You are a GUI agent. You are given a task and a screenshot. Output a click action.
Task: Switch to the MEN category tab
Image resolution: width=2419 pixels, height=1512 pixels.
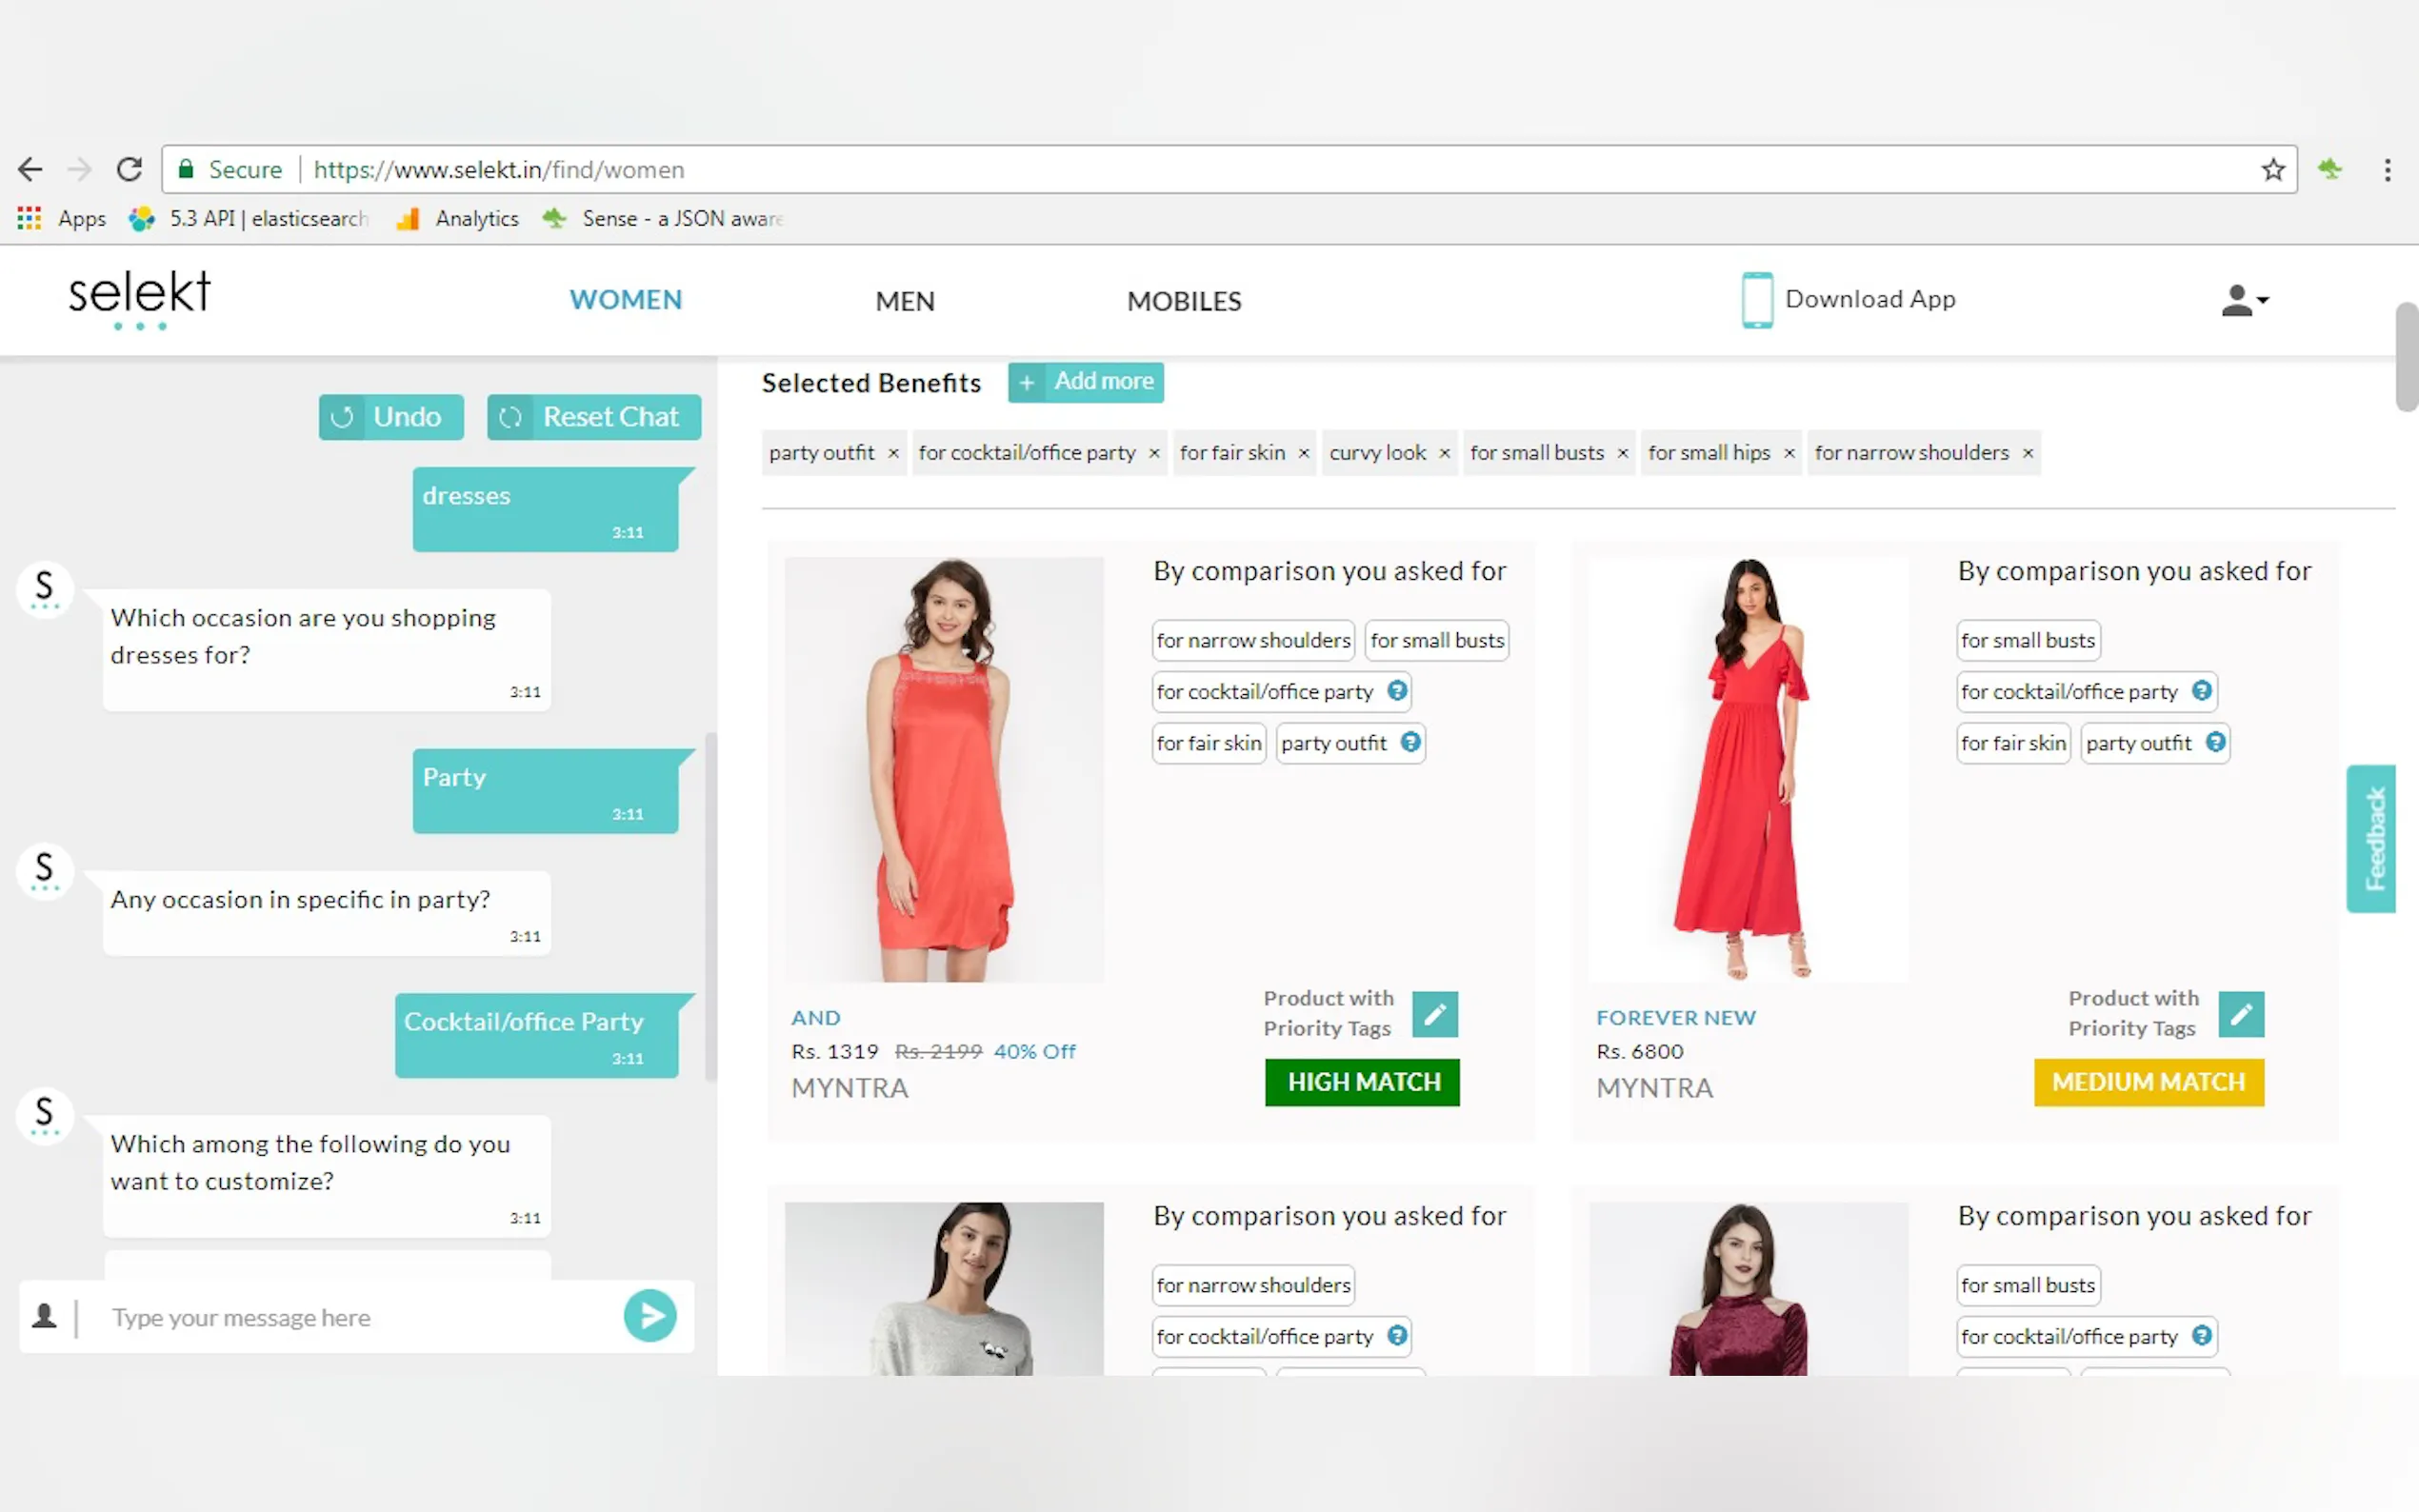coord(904,301)
